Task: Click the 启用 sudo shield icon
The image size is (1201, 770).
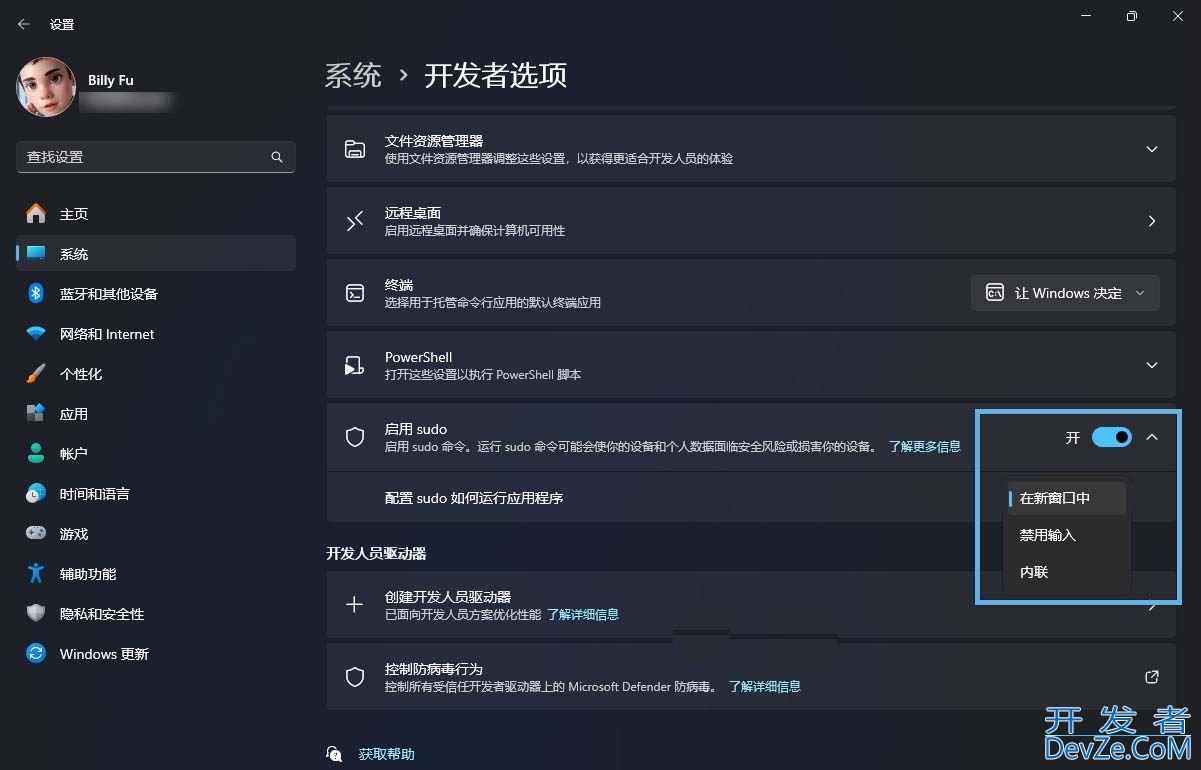Action: click(x=355, y=437)
